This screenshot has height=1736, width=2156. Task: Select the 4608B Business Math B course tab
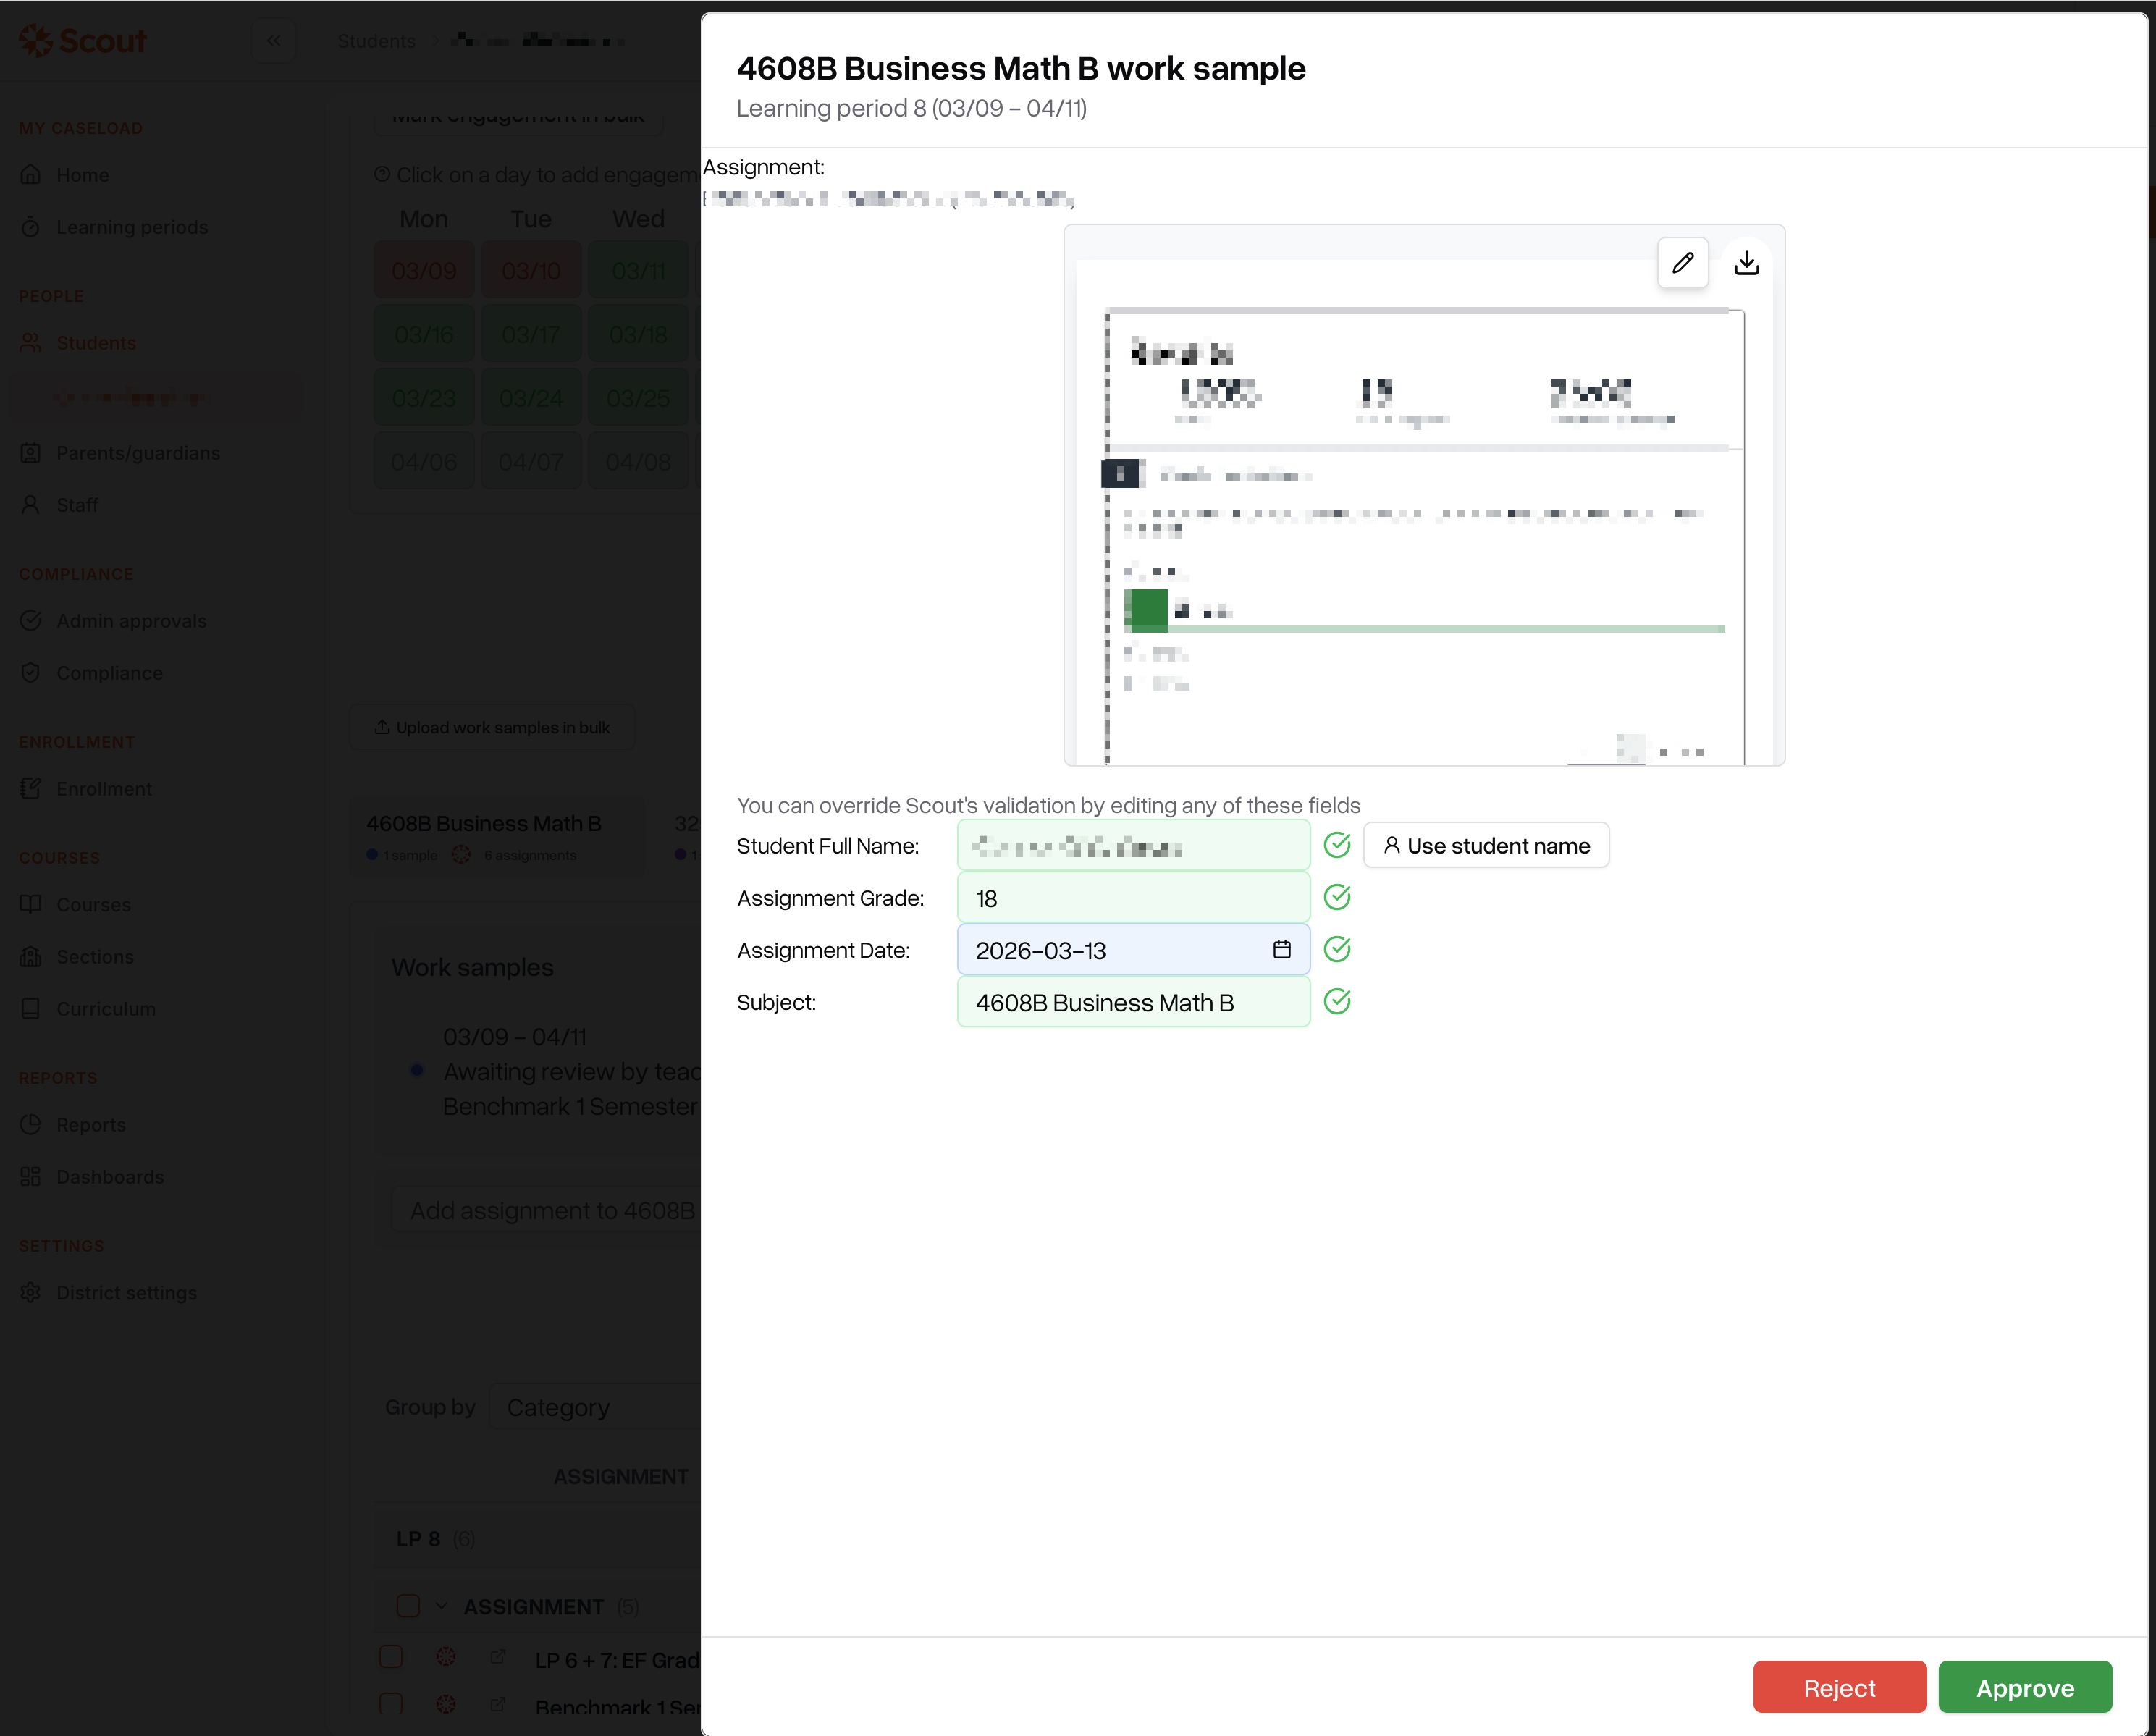pyautogui.click(x=498, y=836)
